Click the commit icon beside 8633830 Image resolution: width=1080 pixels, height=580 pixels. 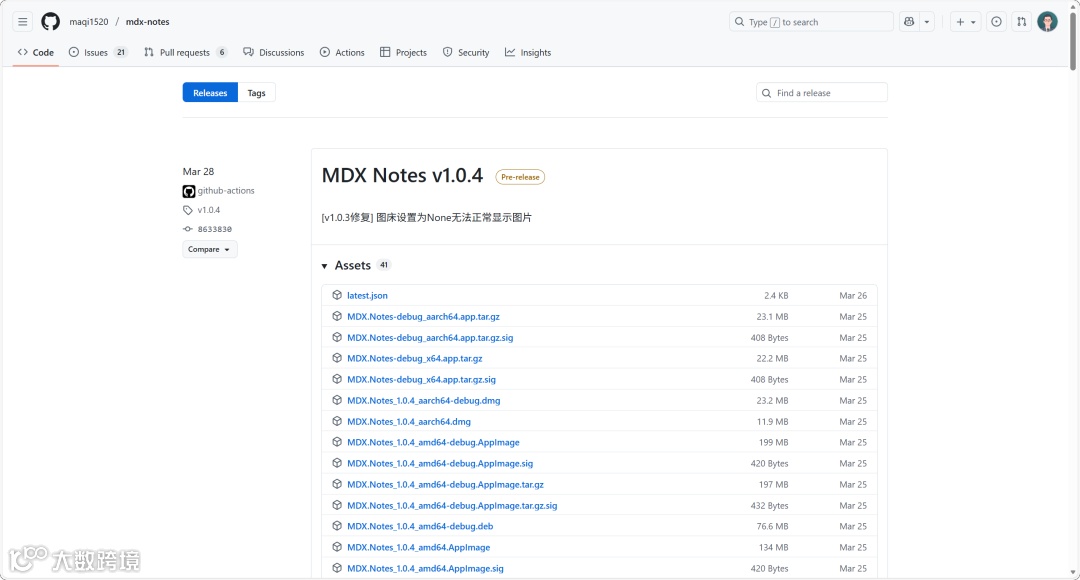(187, 229)
